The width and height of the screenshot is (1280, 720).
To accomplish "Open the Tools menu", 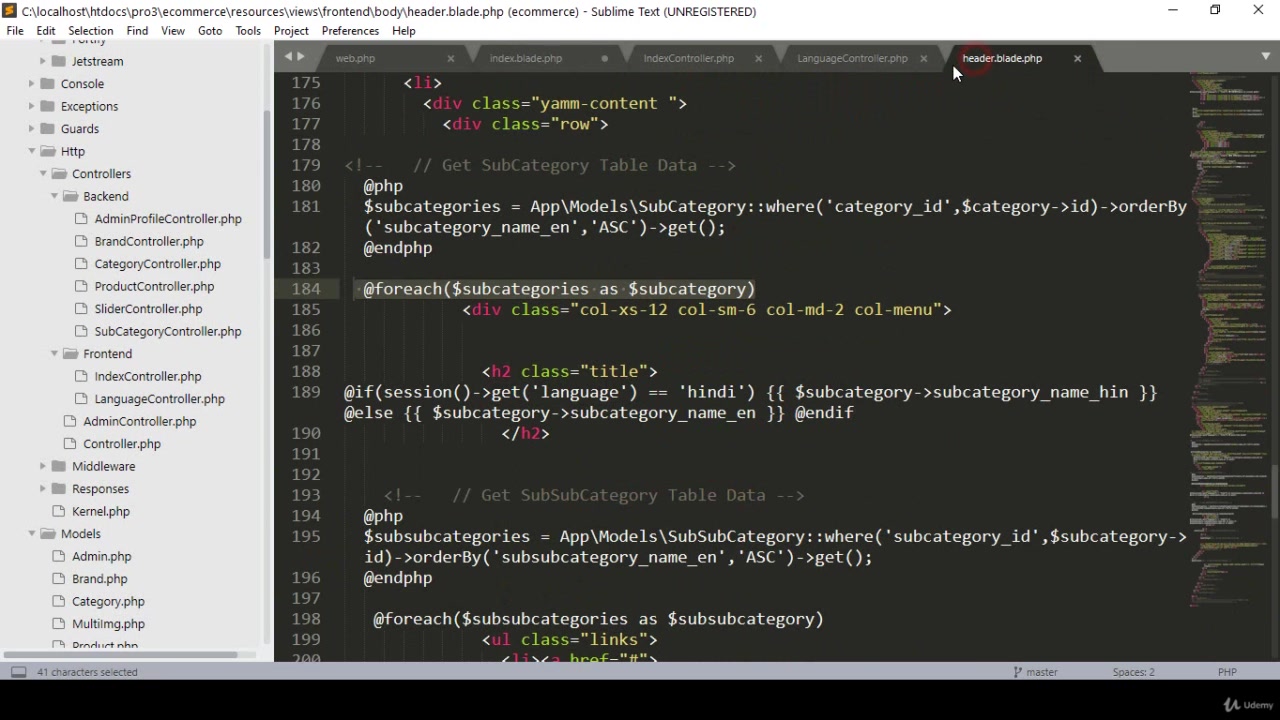I will 248,31.
